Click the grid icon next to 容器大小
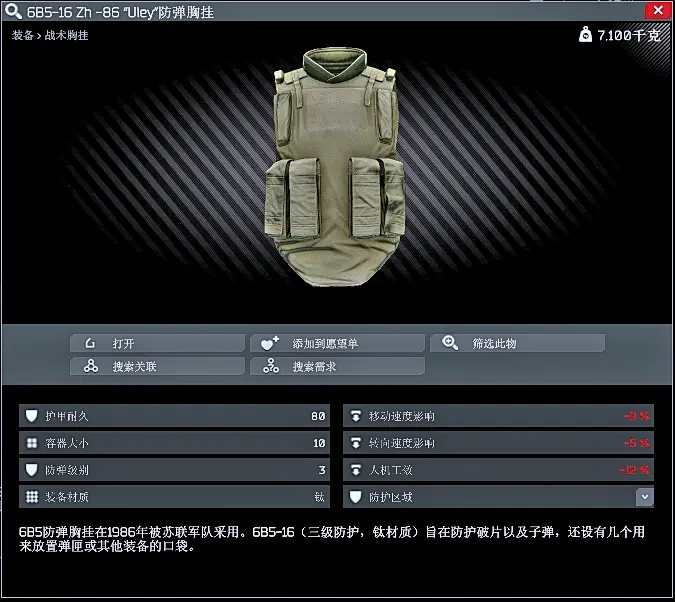This screenshot has width=675, height=602. coord(32,443)
